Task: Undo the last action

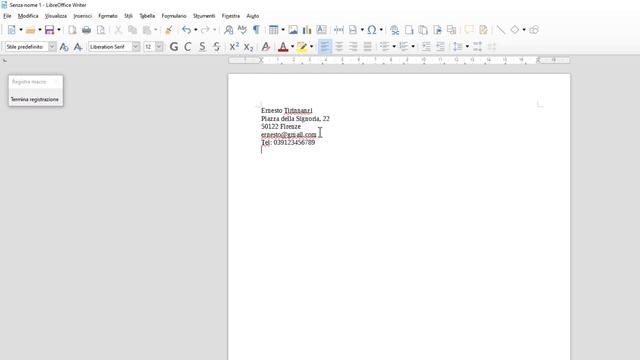Action: click(187, 30)
